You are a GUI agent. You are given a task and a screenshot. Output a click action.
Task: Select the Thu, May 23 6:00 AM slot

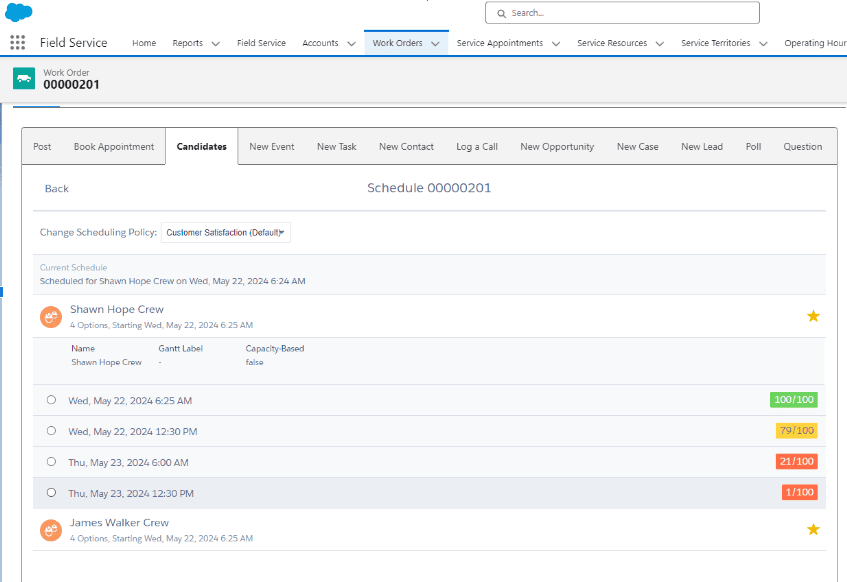51,462
